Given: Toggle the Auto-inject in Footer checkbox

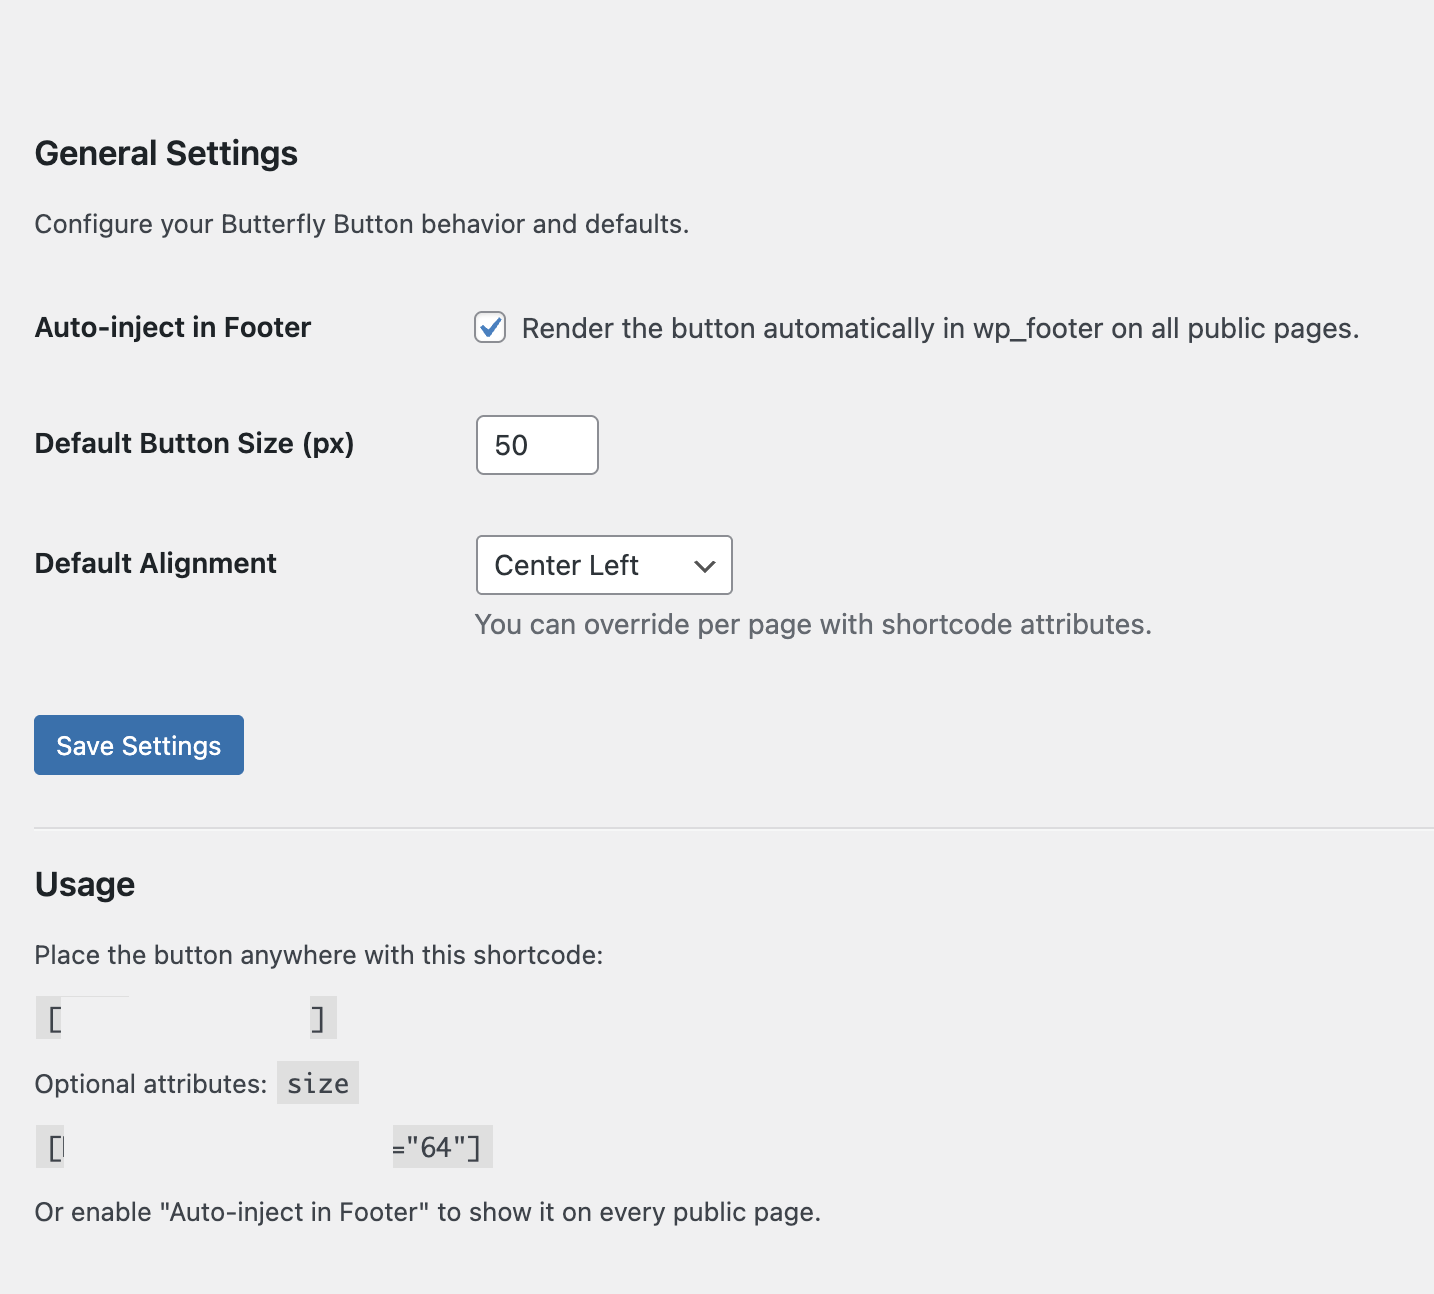Looking at the screenshot, I should (x=490, y=328).
